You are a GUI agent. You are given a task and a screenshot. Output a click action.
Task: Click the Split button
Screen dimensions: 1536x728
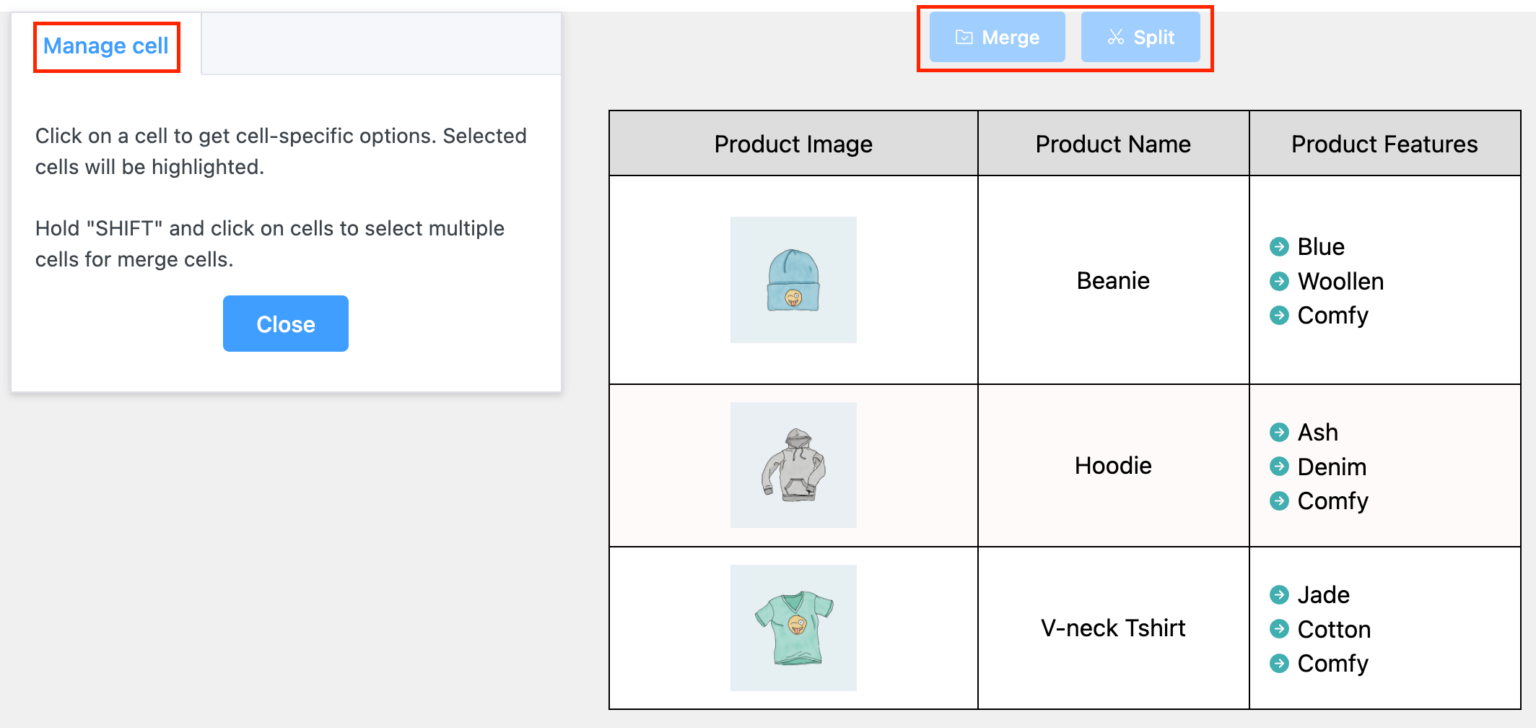[x=1140, y=37]
